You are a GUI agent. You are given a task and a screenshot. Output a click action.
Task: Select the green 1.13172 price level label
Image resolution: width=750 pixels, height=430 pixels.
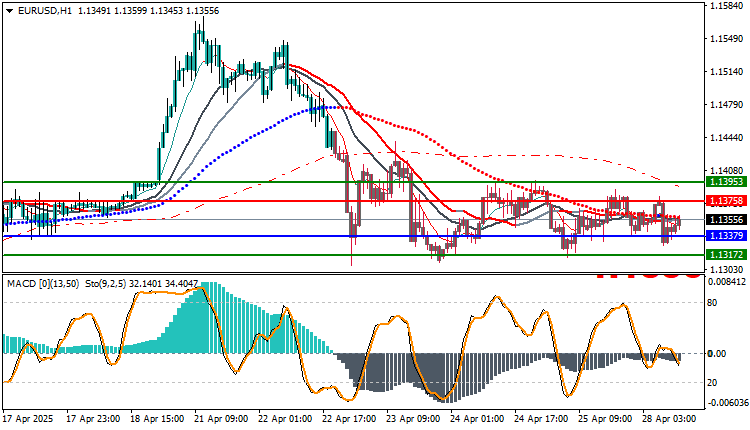[726, 254]
